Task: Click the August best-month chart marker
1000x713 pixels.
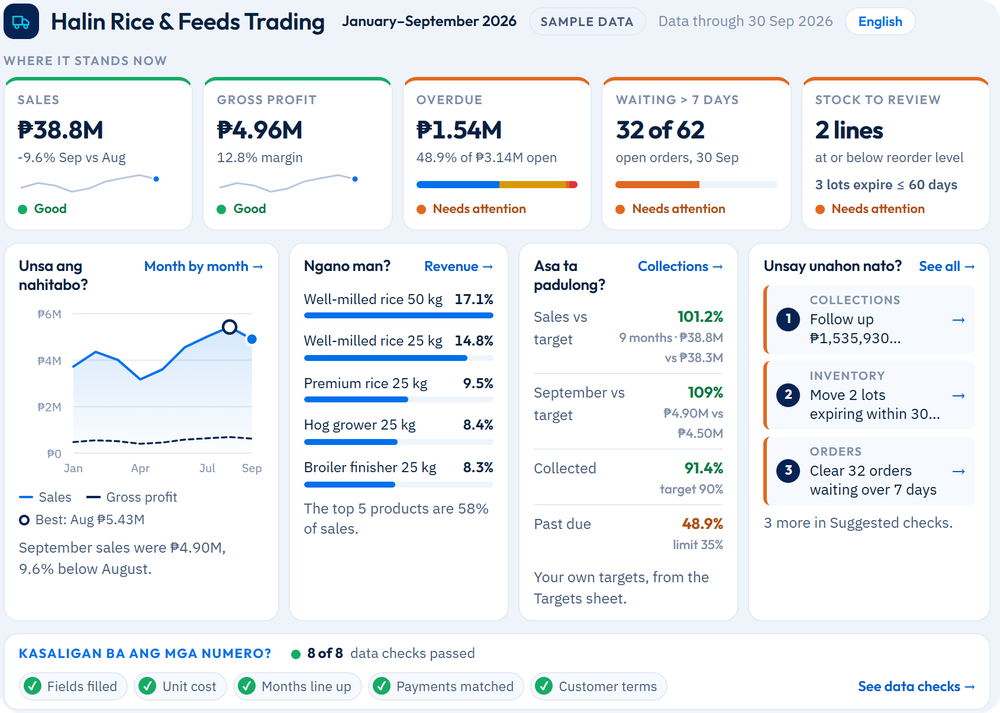Action: pyautogui.click(x=230, y=327)
